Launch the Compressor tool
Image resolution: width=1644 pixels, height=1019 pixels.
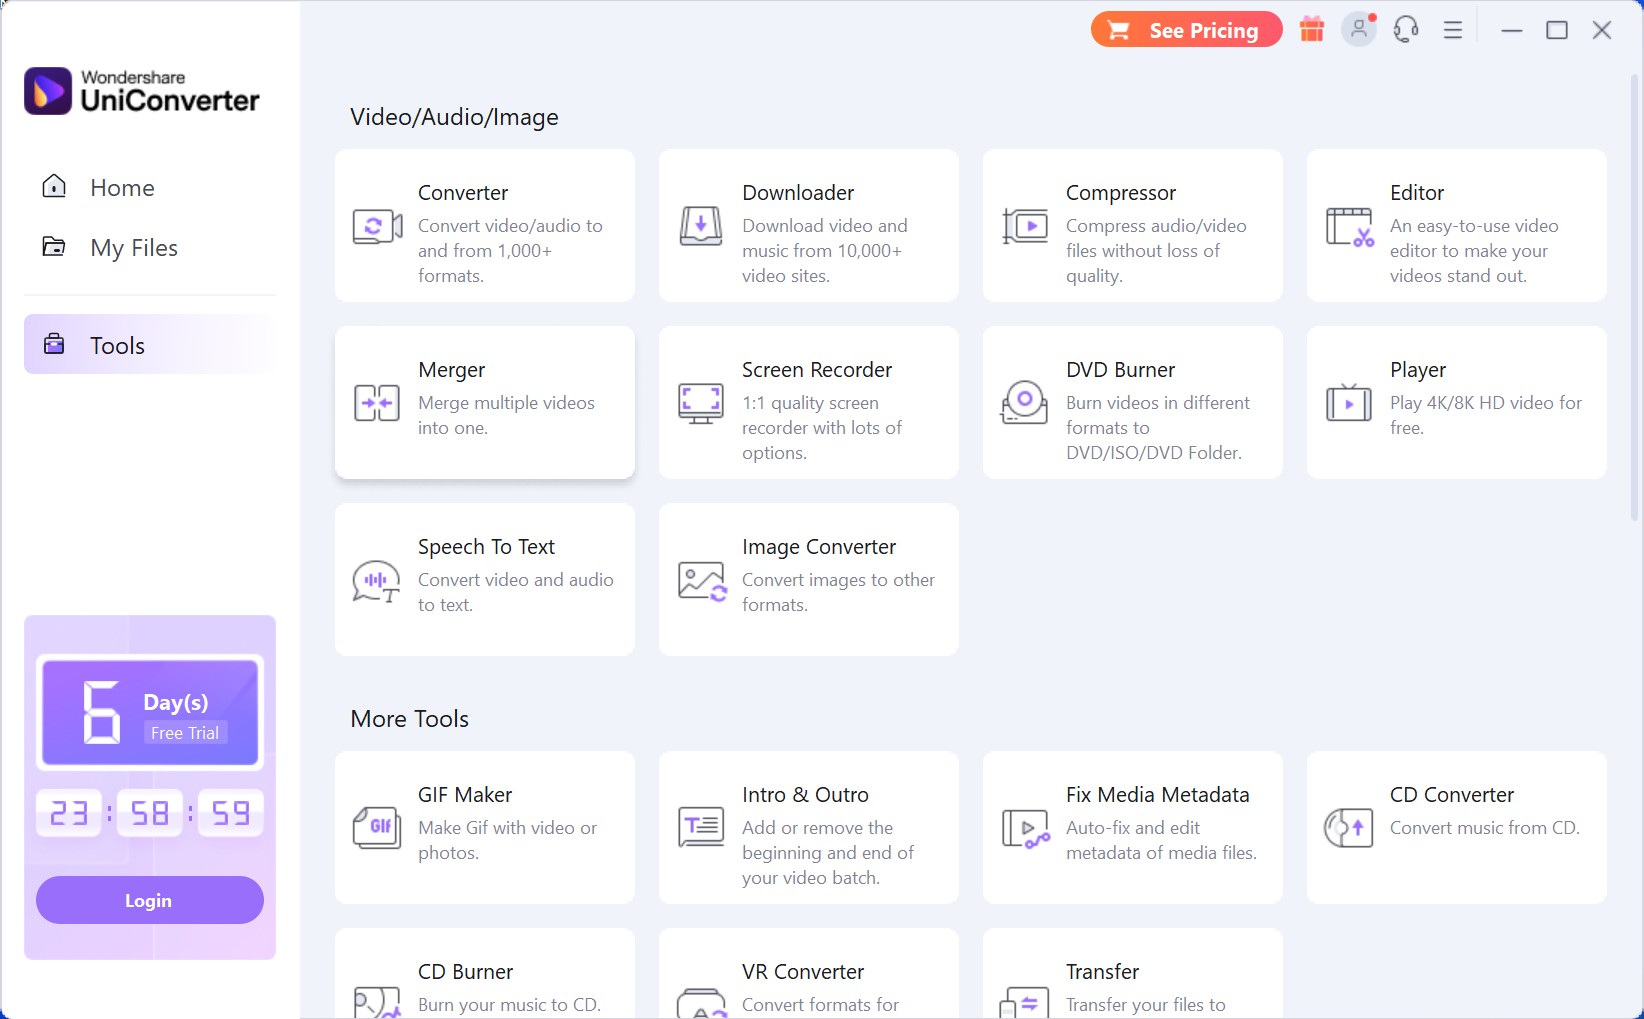1131,225
